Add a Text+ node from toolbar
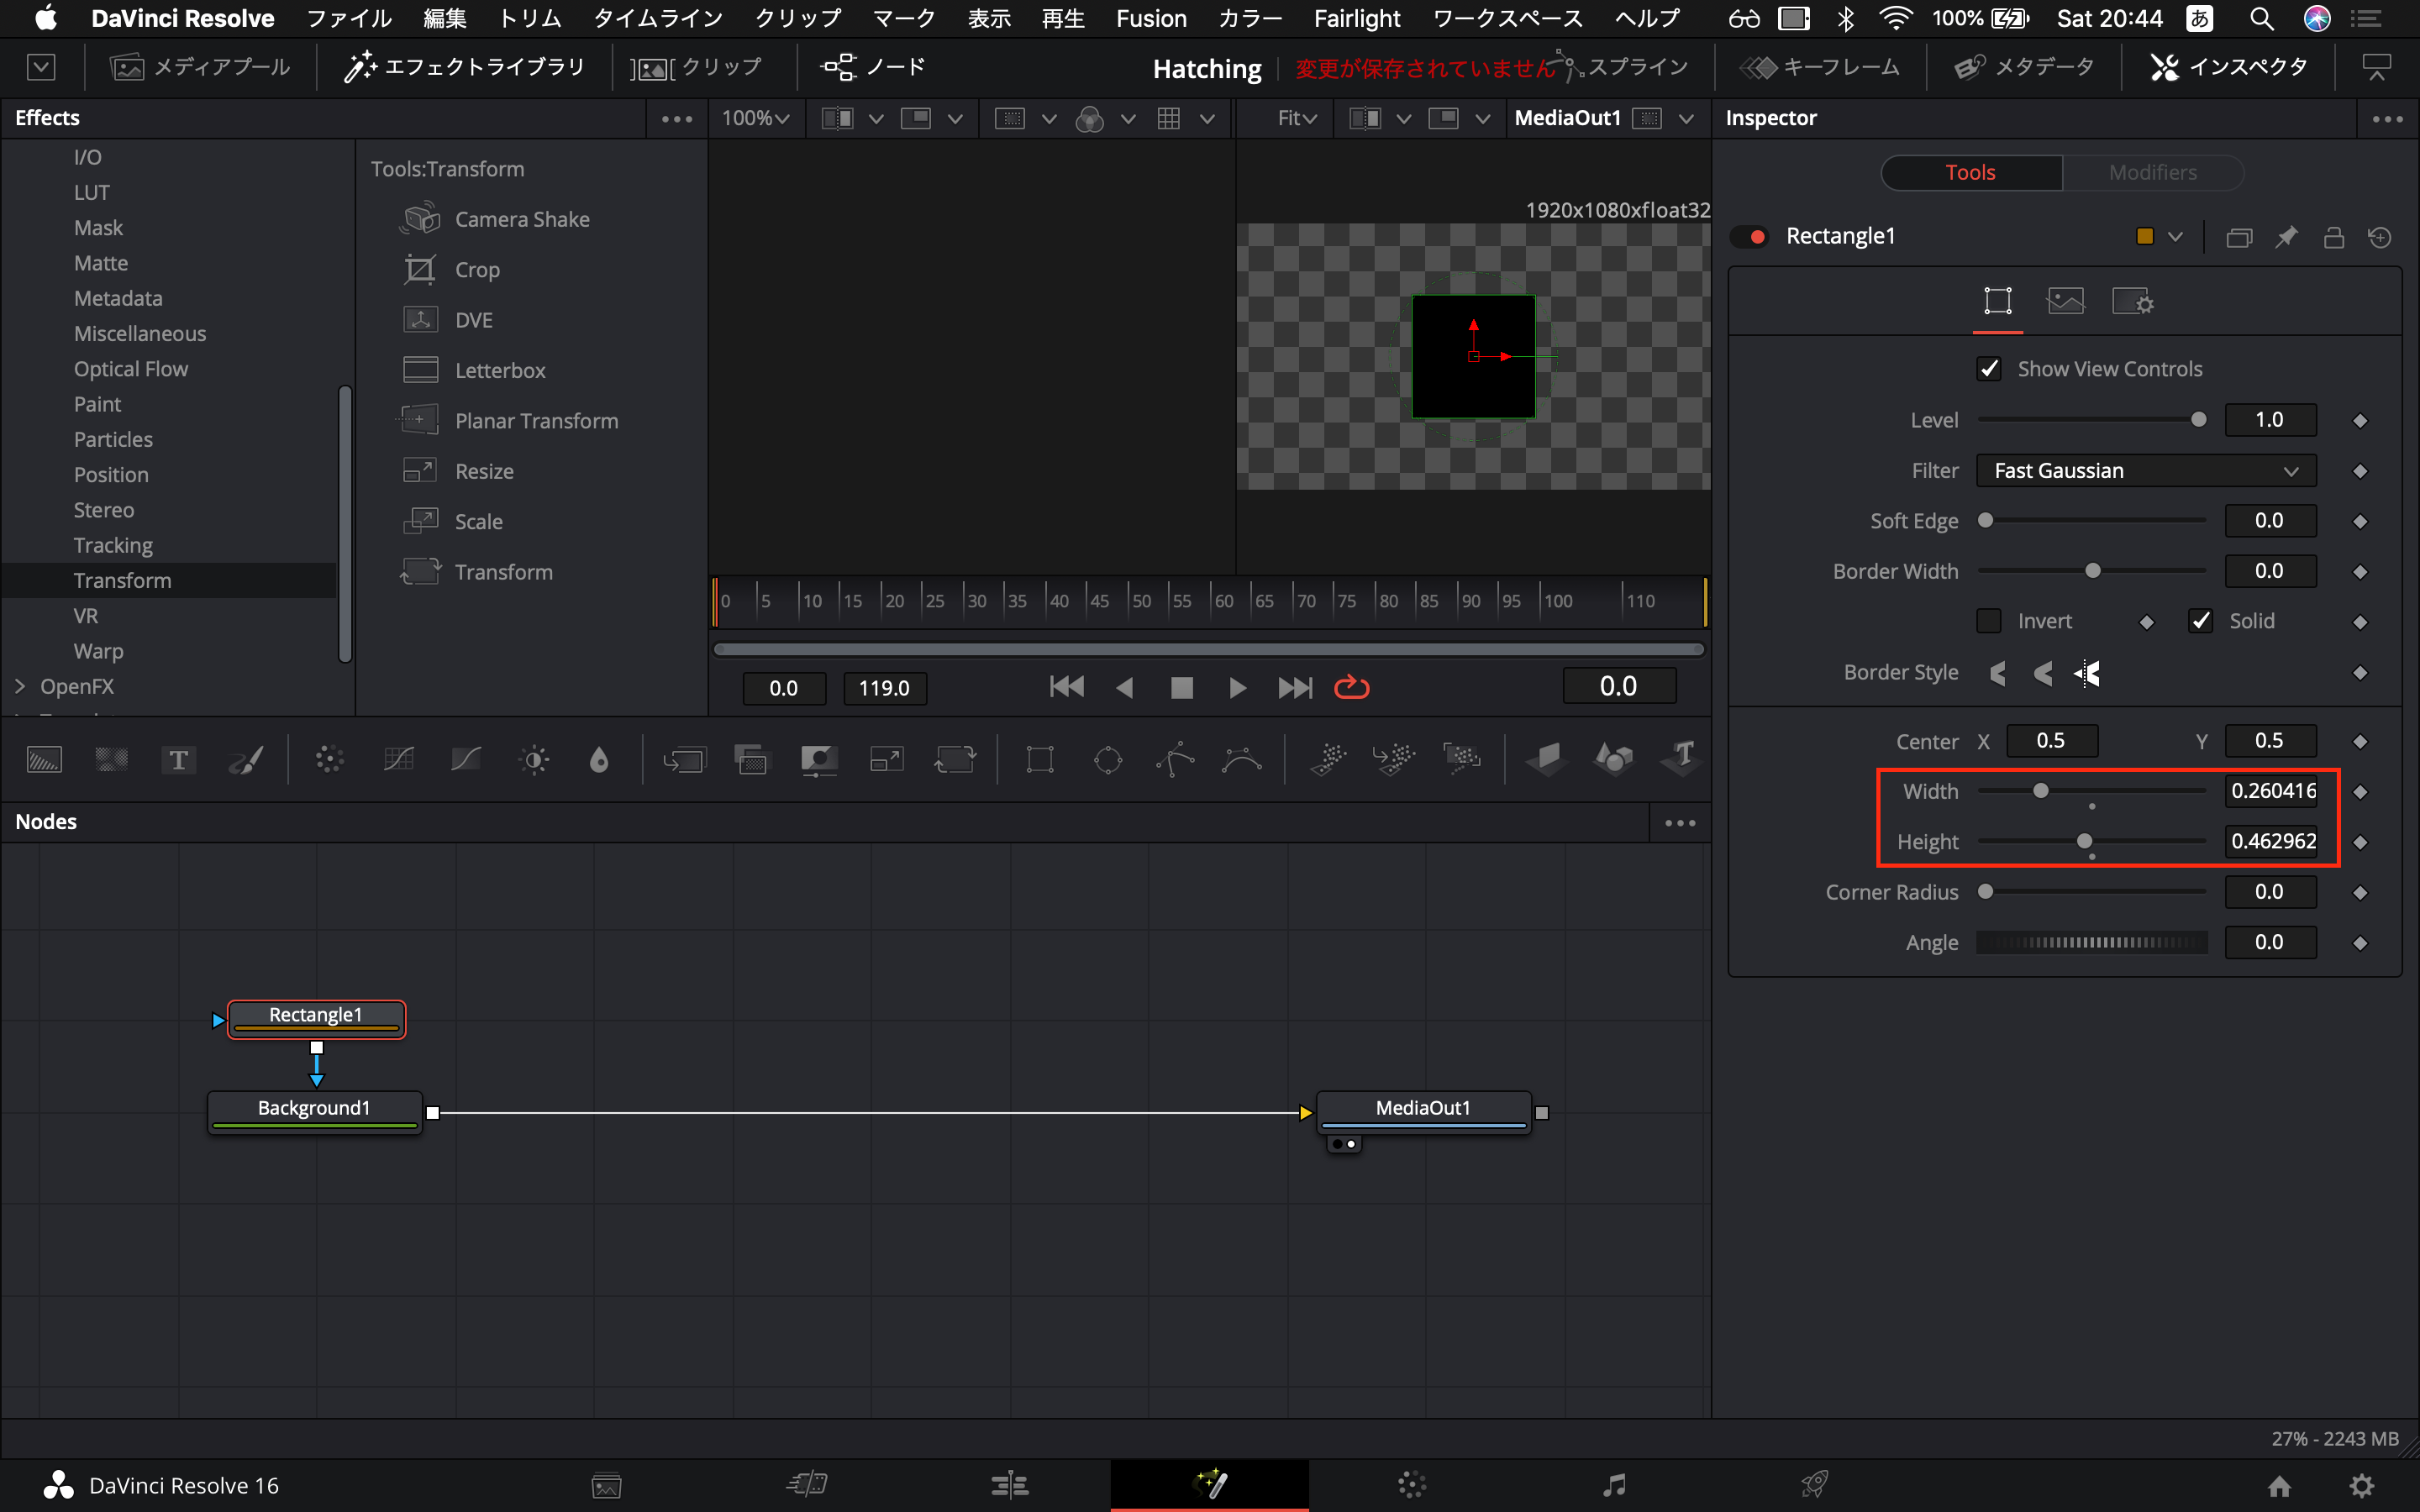 178,760
